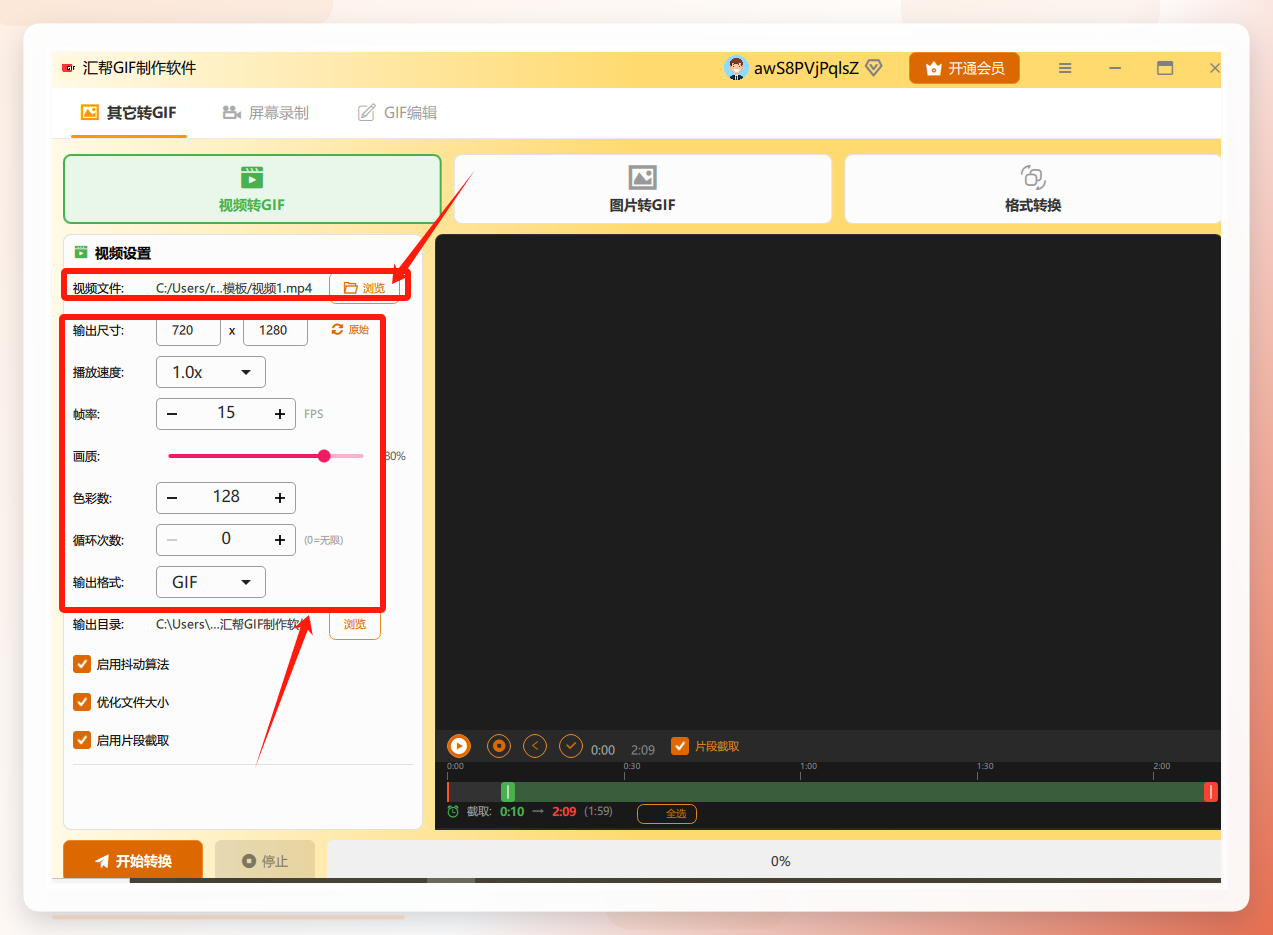The width and height of the screenshot is (1273, 935).
Task: Open the hamburger menu icon in title bar
Action: point(1065,68)
